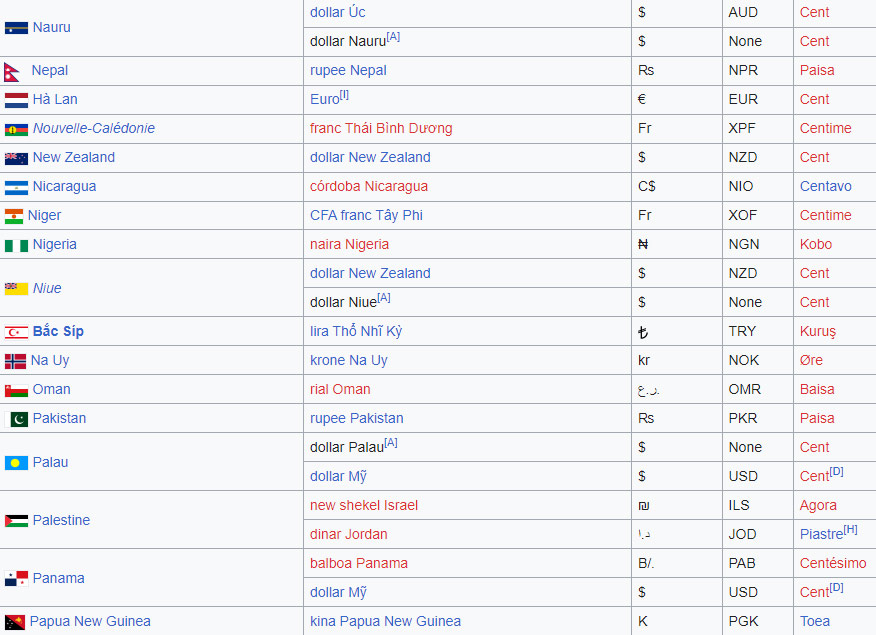Click the New Zealand flag icon
Screen dimensions: 876x635
click(16, 158)
